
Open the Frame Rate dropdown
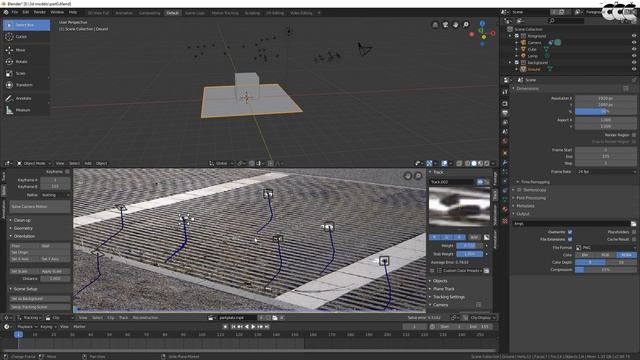click(x=606, y=172)
